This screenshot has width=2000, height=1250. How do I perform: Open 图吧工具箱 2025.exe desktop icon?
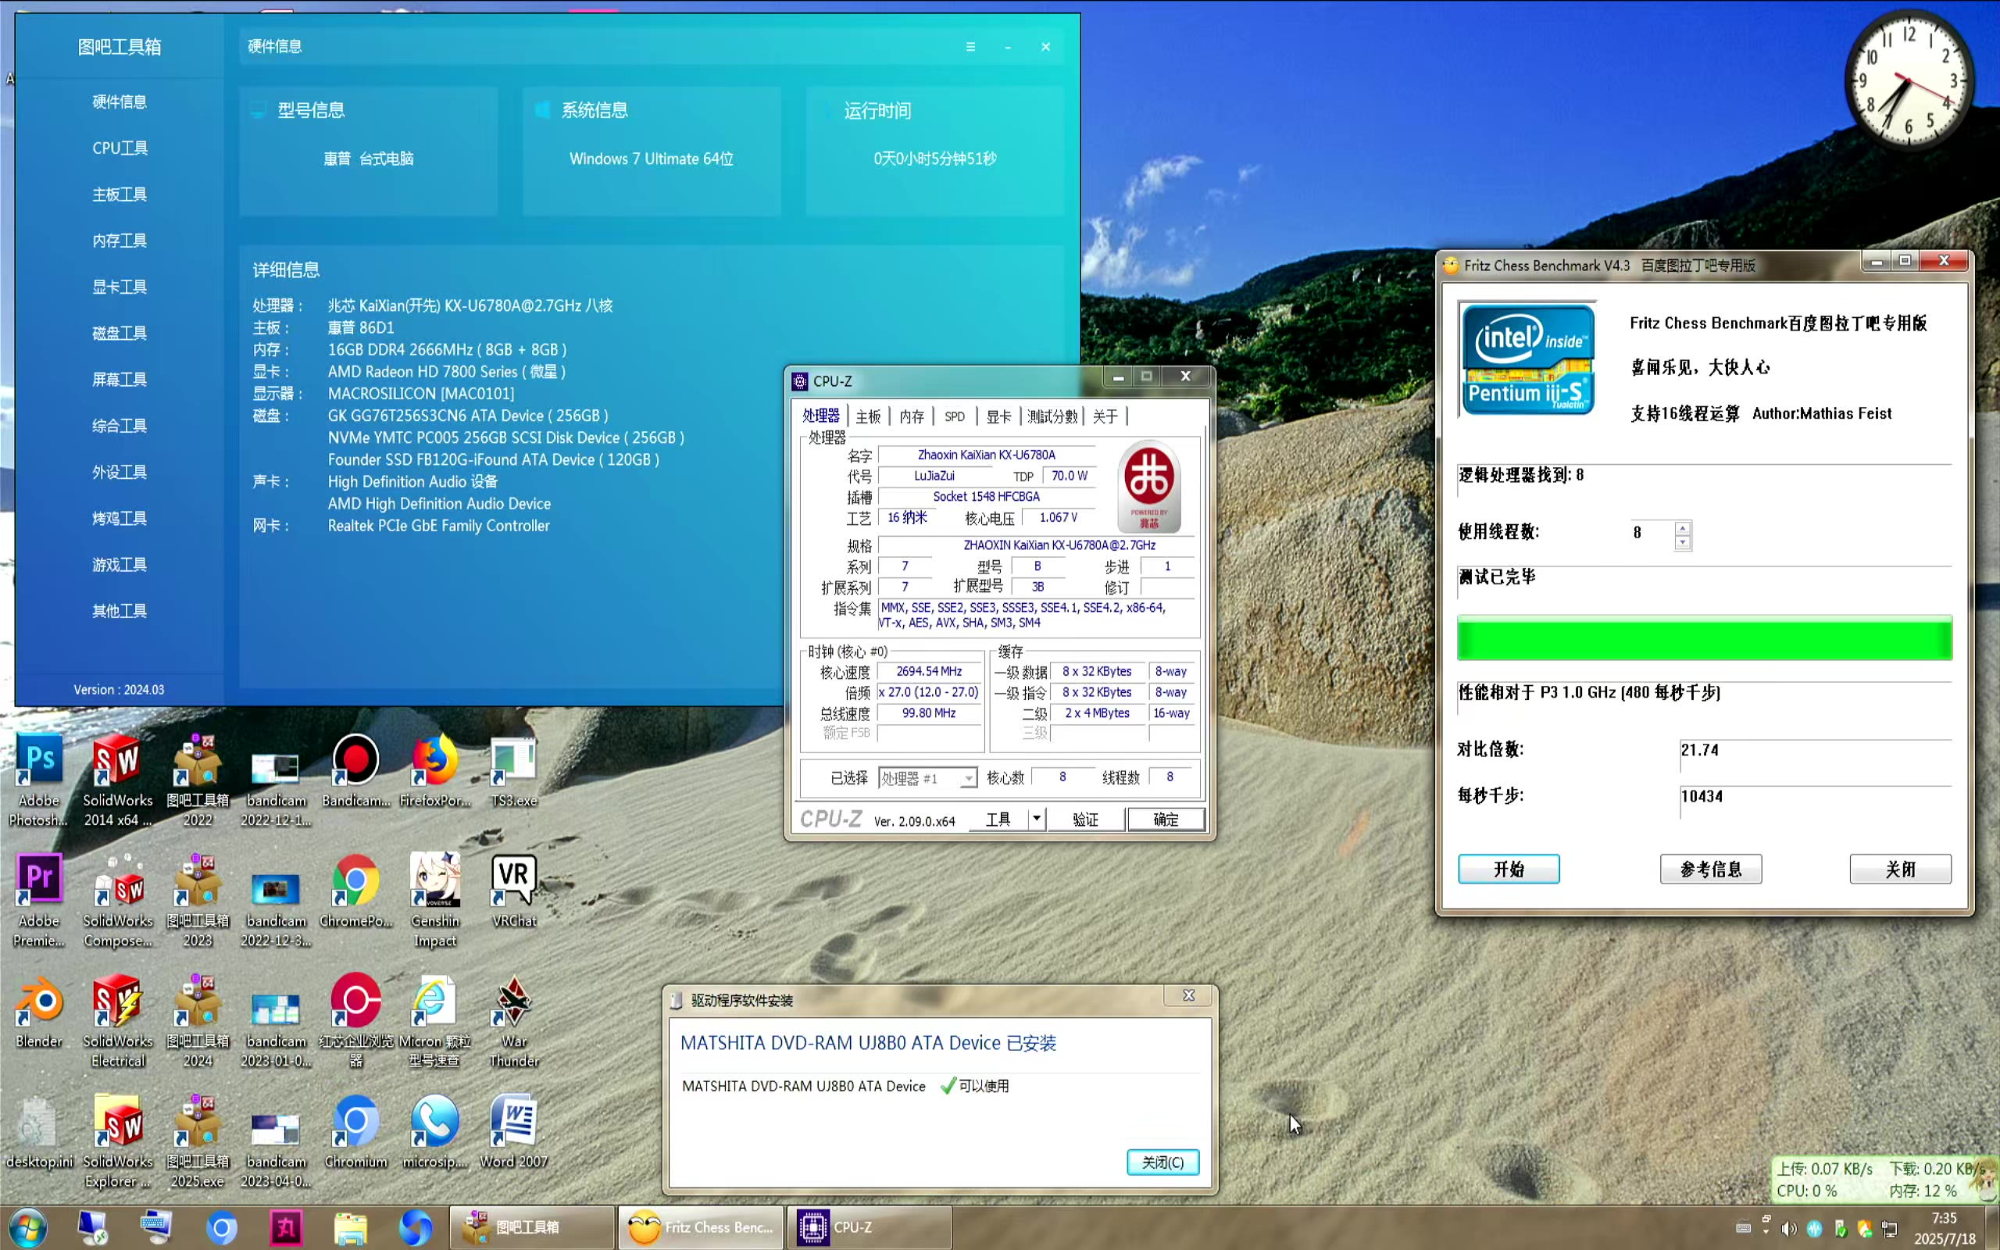click(198, 1140)
